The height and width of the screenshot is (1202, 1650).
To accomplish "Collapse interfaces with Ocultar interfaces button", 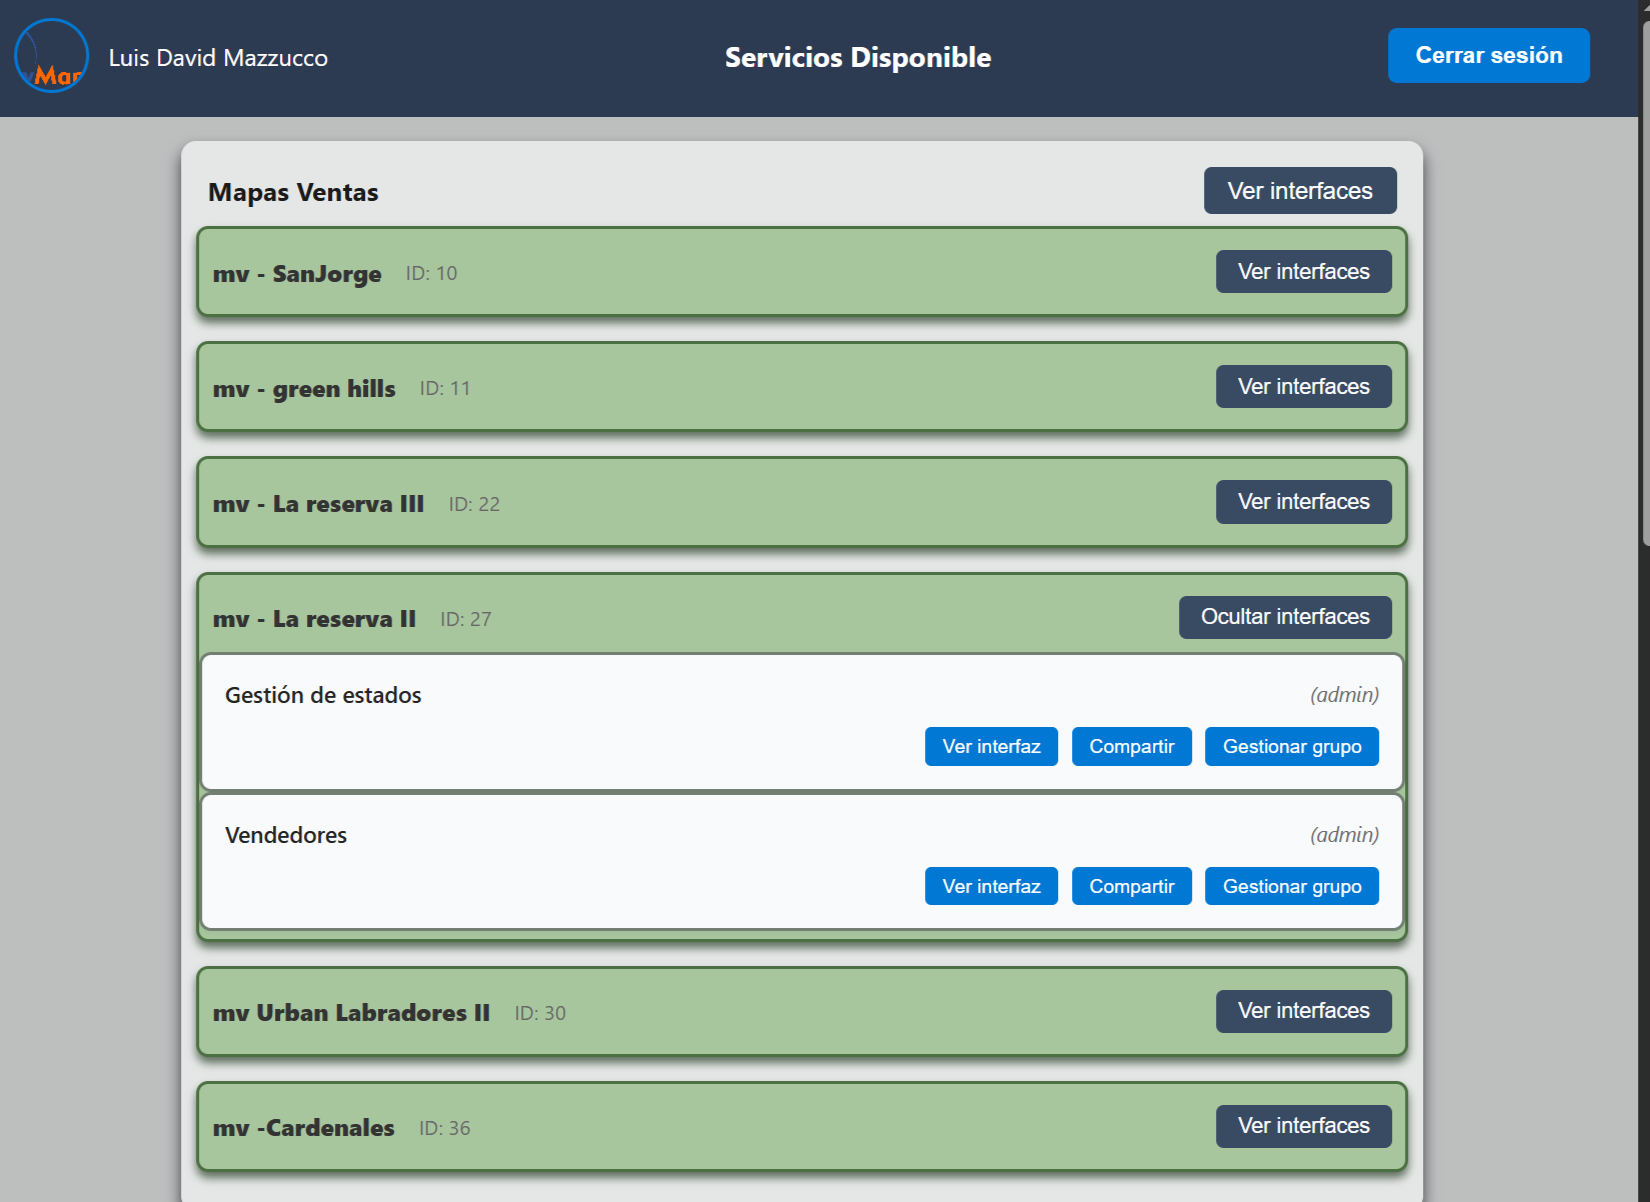I will point(1284,617).
